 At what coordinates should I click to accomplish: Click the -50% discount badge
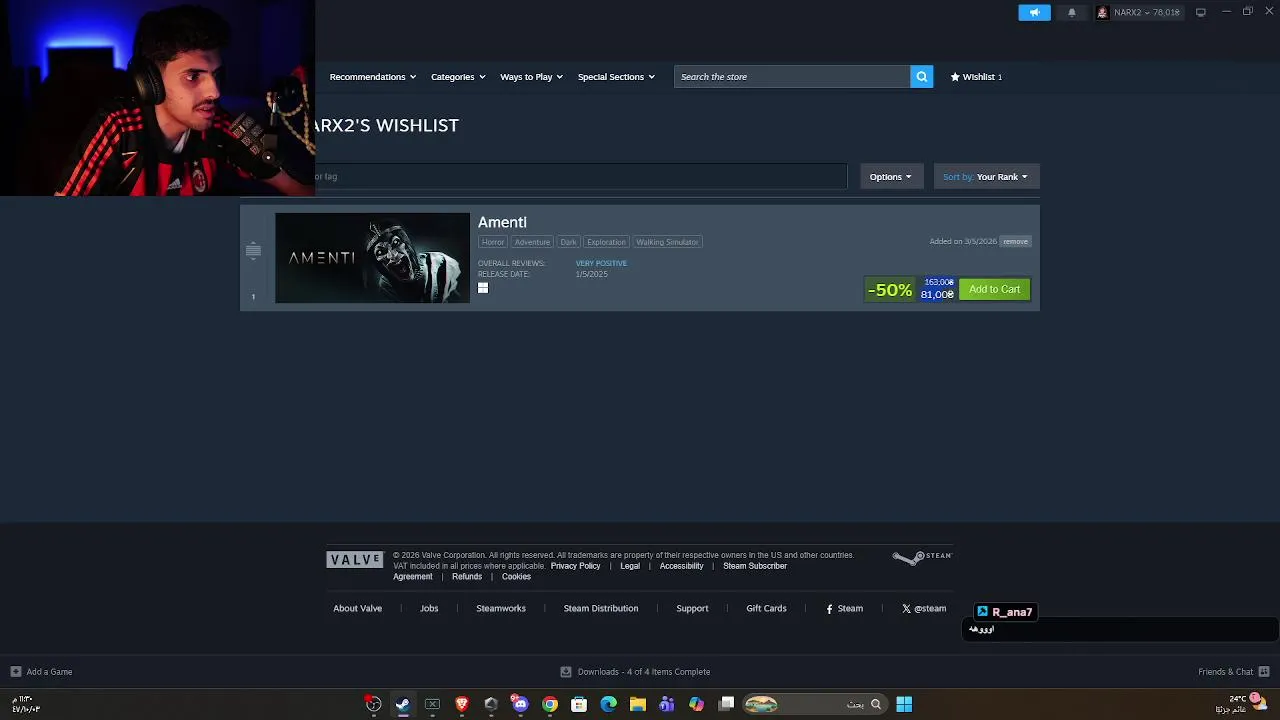pos(890,290)
